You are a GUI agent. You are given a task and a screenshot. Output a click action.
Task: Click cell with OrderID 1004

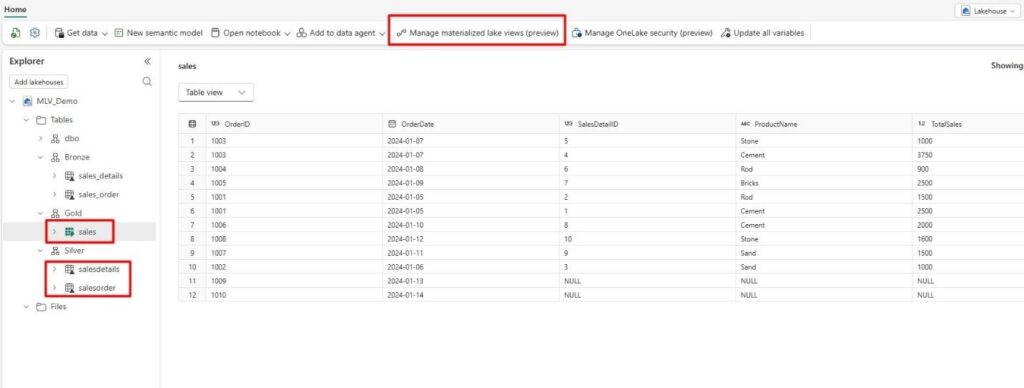click(294, 169)
